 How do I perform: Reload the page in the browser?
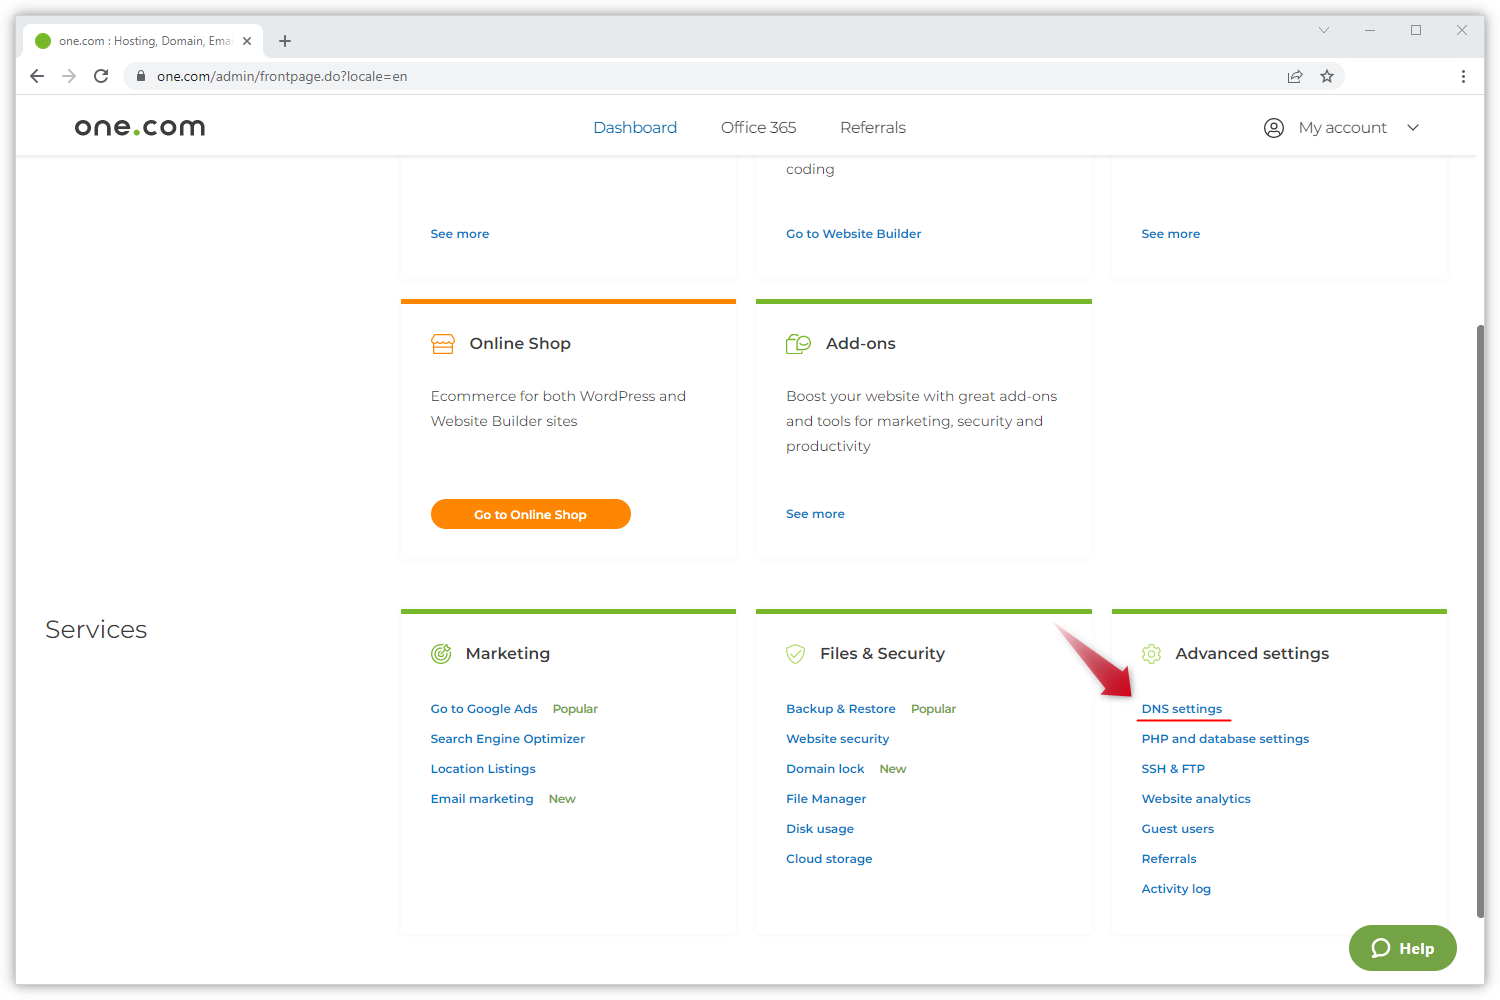click(x=101, y=76)
